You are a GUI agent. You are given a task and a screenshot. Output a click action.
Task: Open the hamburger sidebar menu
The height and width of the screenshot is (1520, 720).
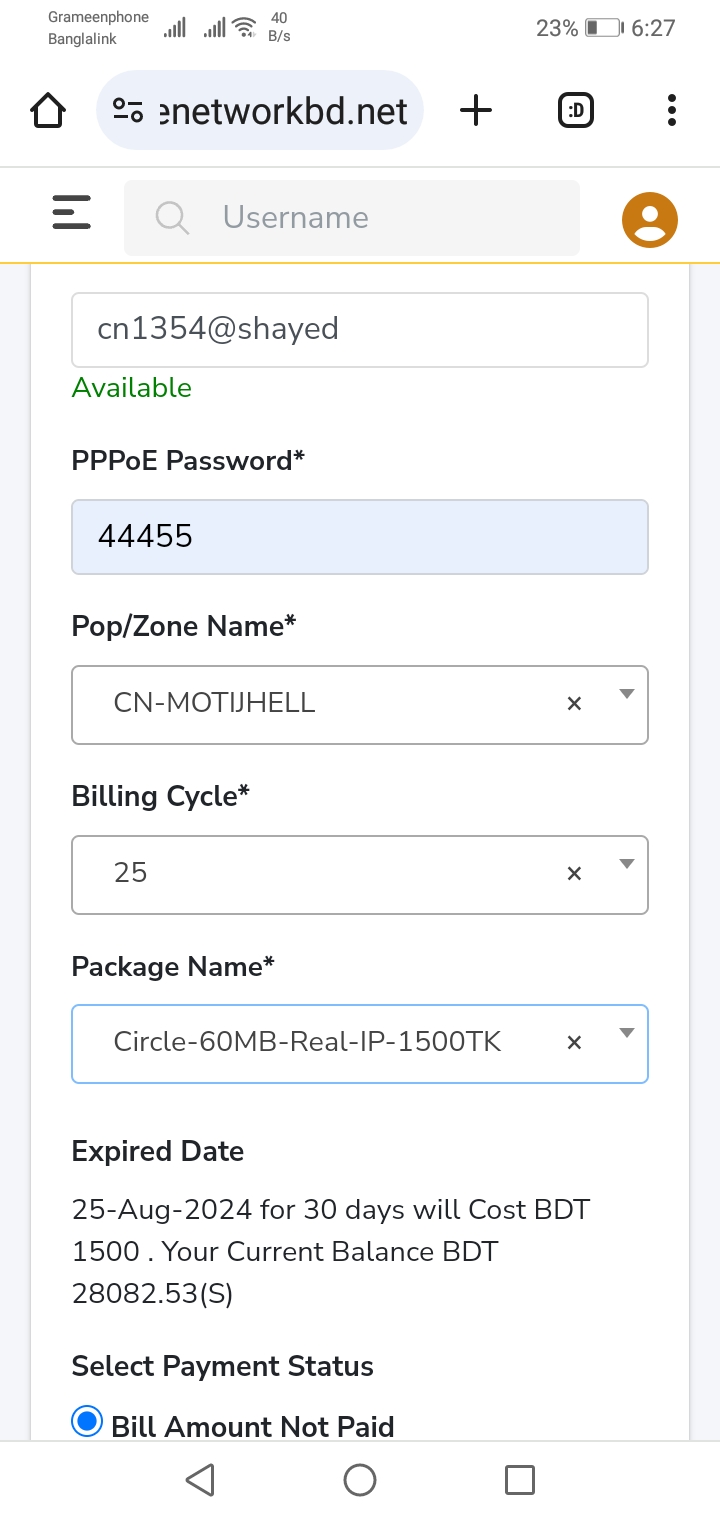point(72,213)
